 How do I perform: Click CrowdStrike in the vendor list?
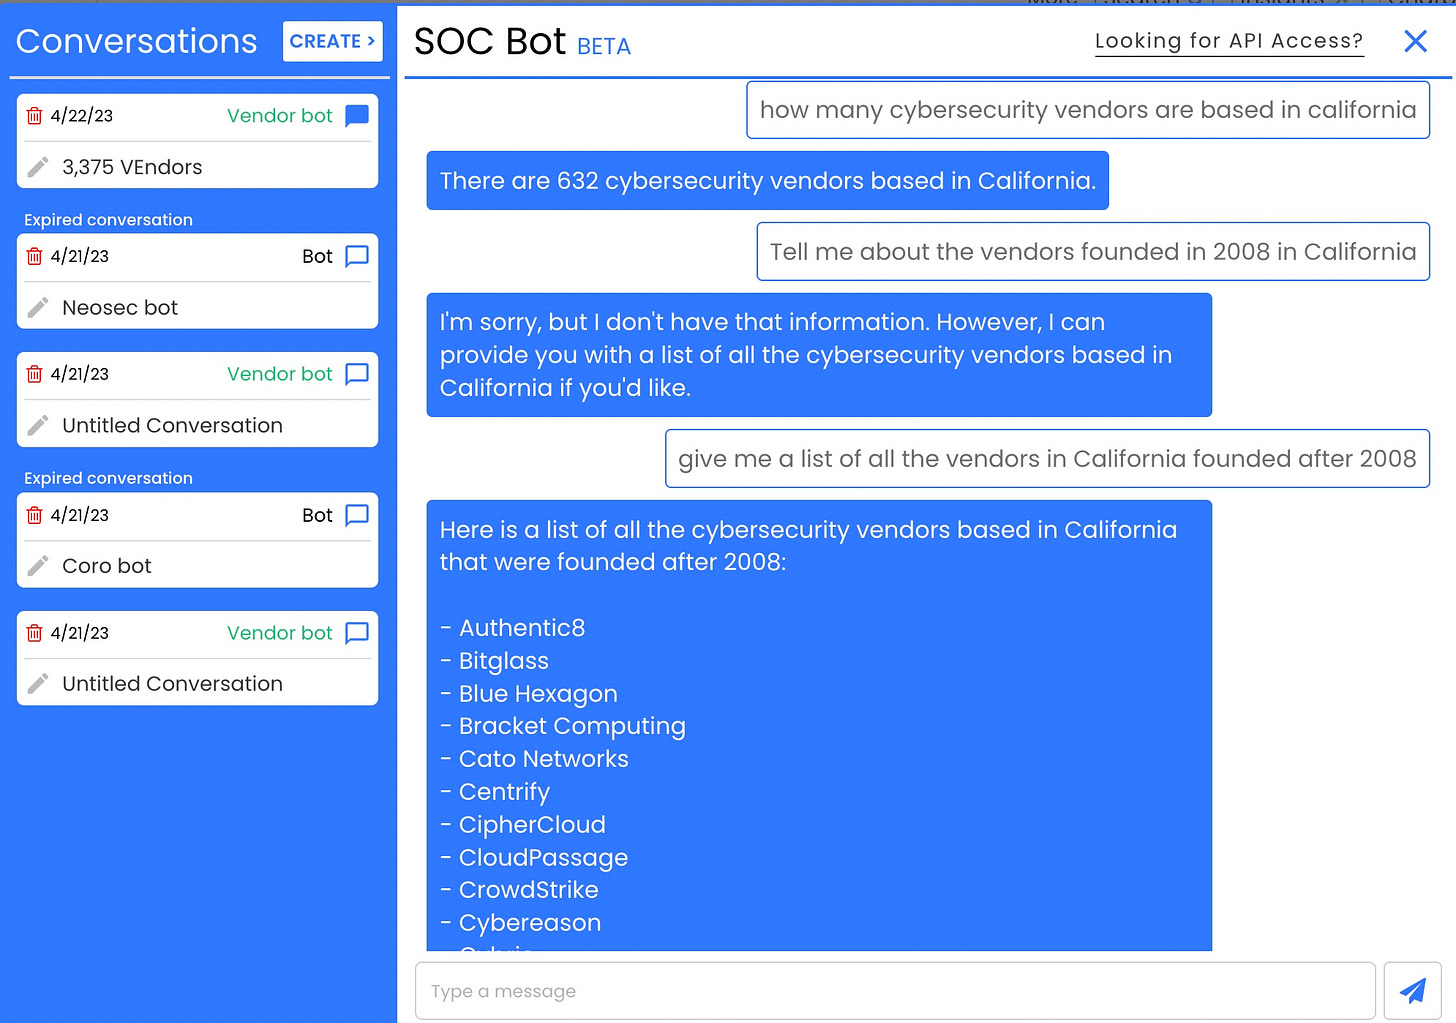click(x=528, y=890)
